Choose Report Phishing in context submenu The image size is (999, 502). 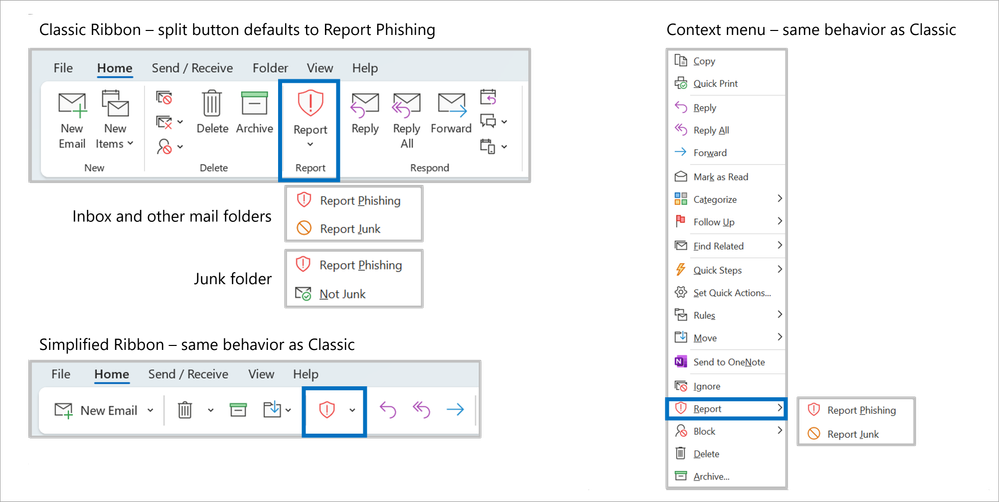(856, 410)
